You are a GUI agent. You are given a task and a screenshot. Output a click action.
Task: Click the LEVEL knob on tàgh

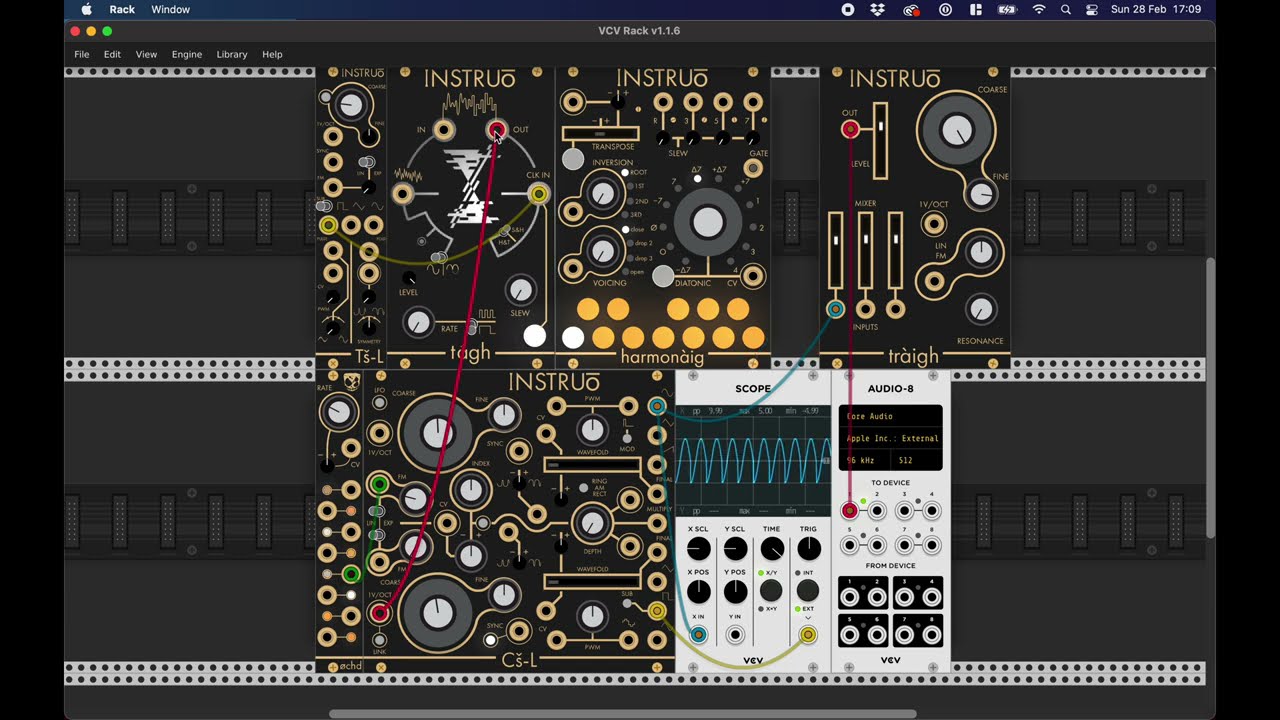click(409, 278)
